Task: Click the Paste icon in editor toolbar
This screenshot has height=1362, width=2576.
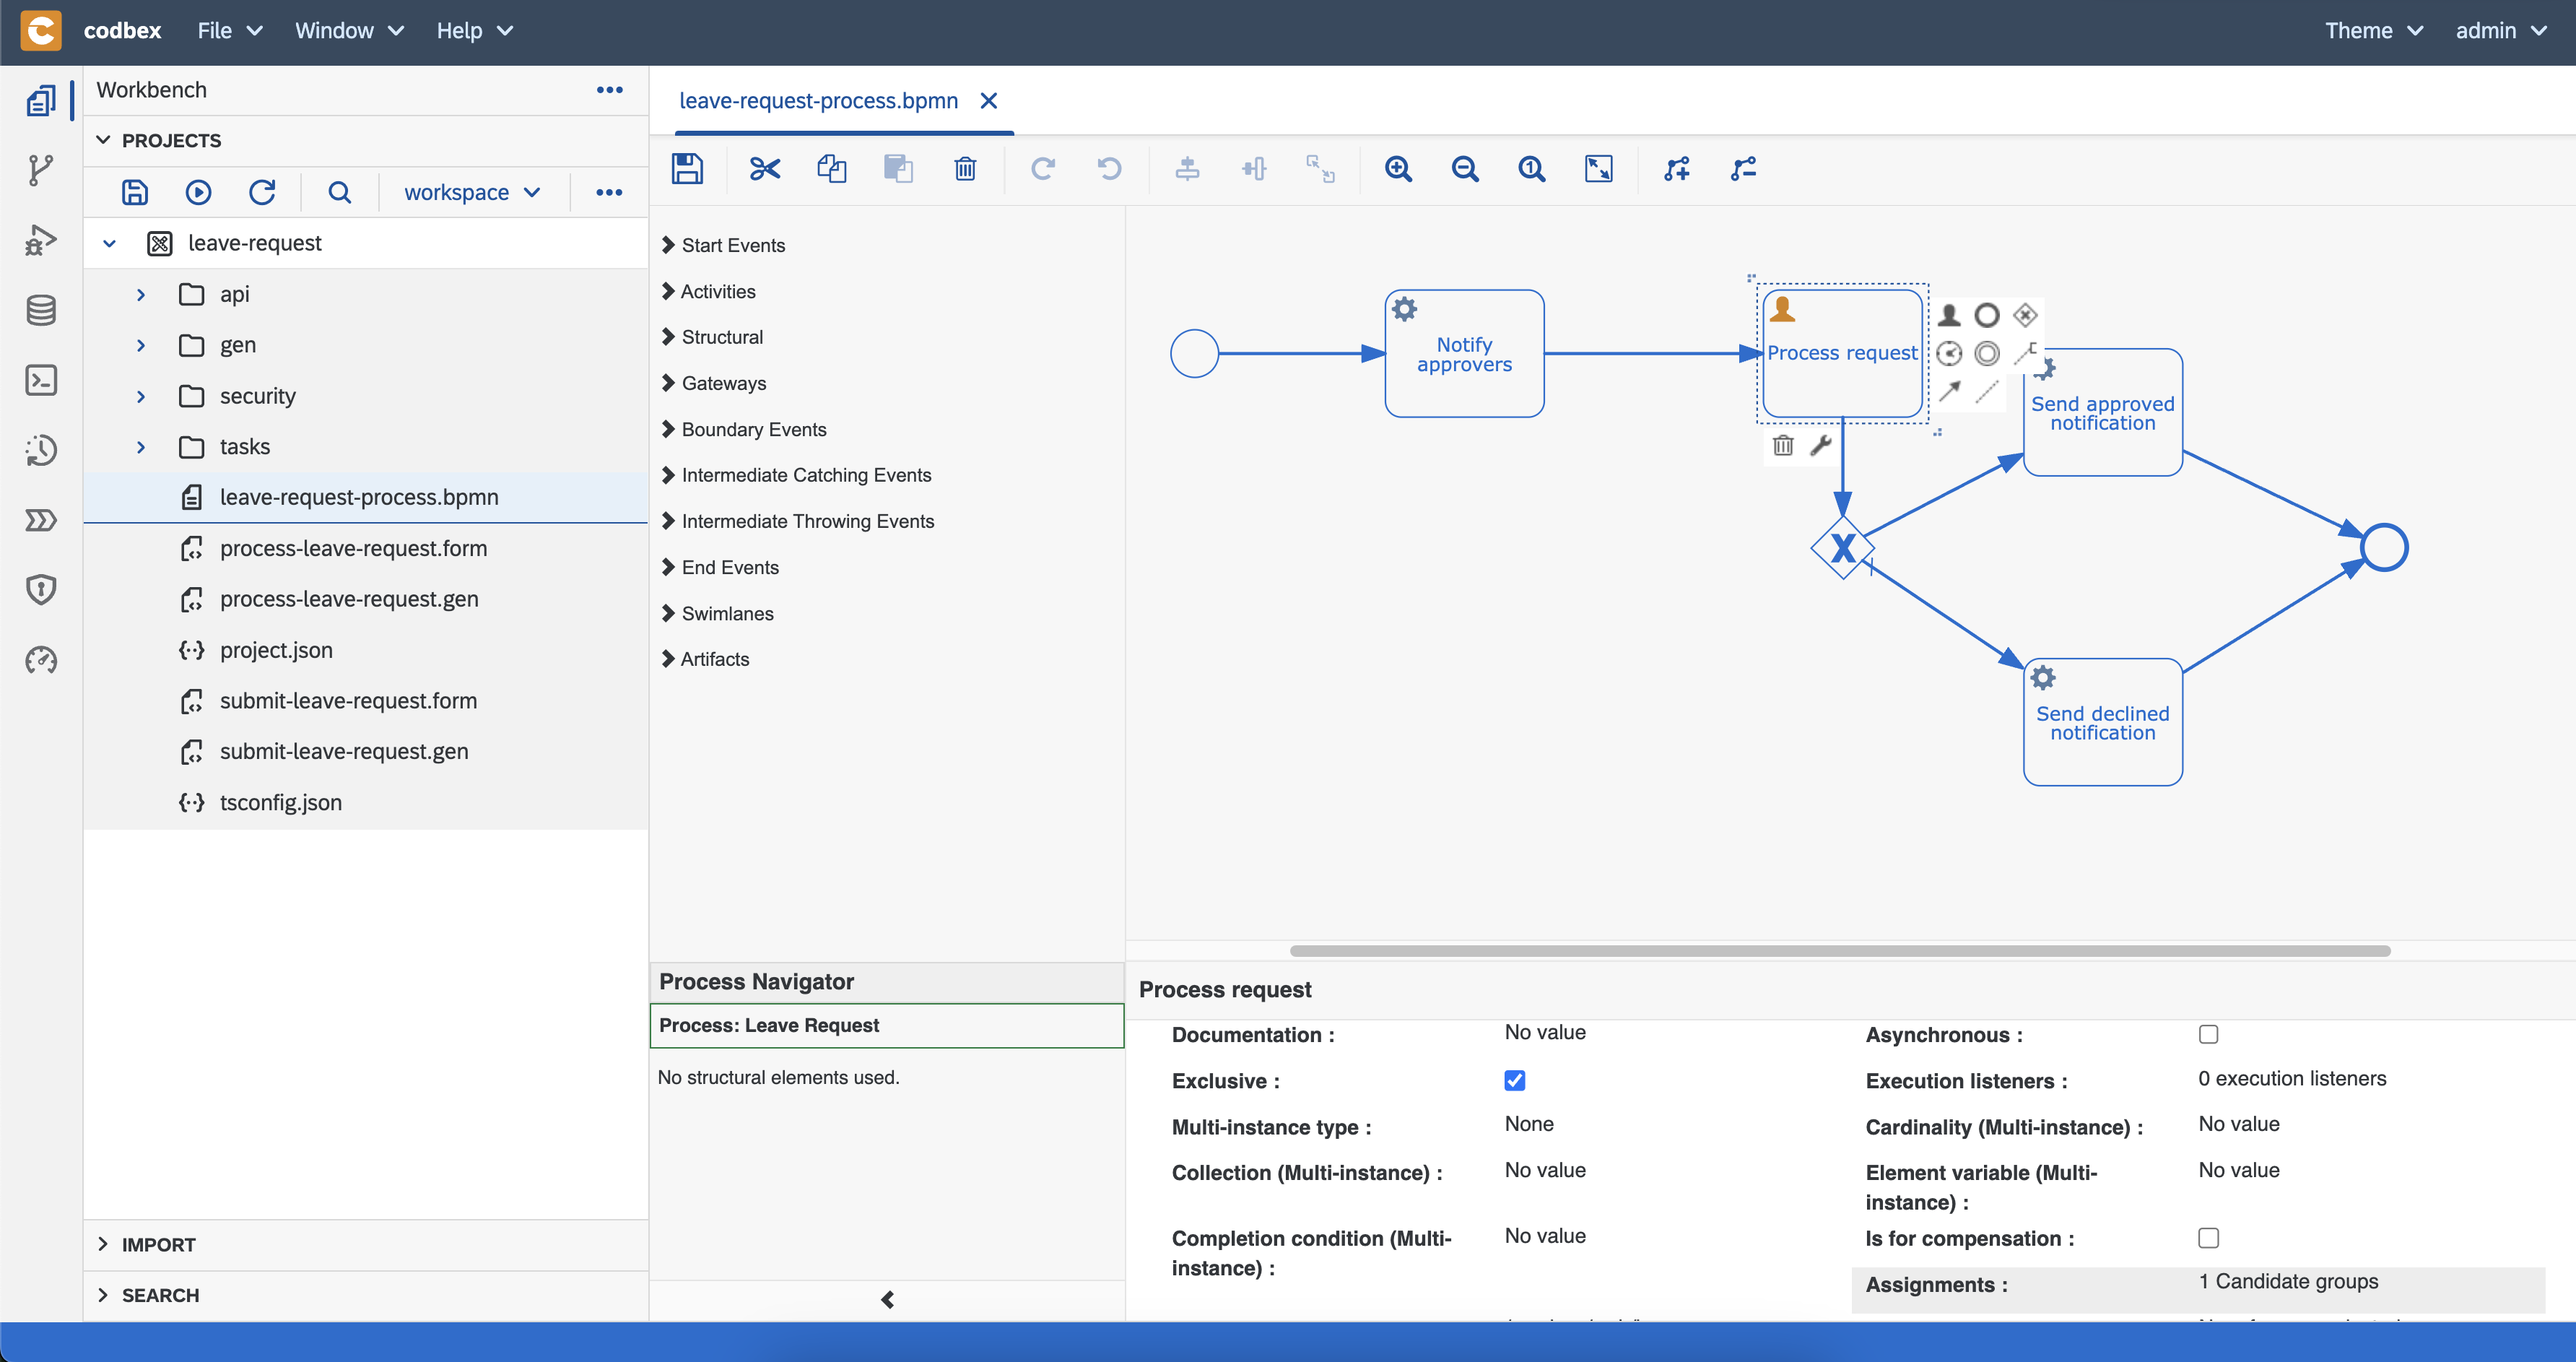Action: (899, 169)
